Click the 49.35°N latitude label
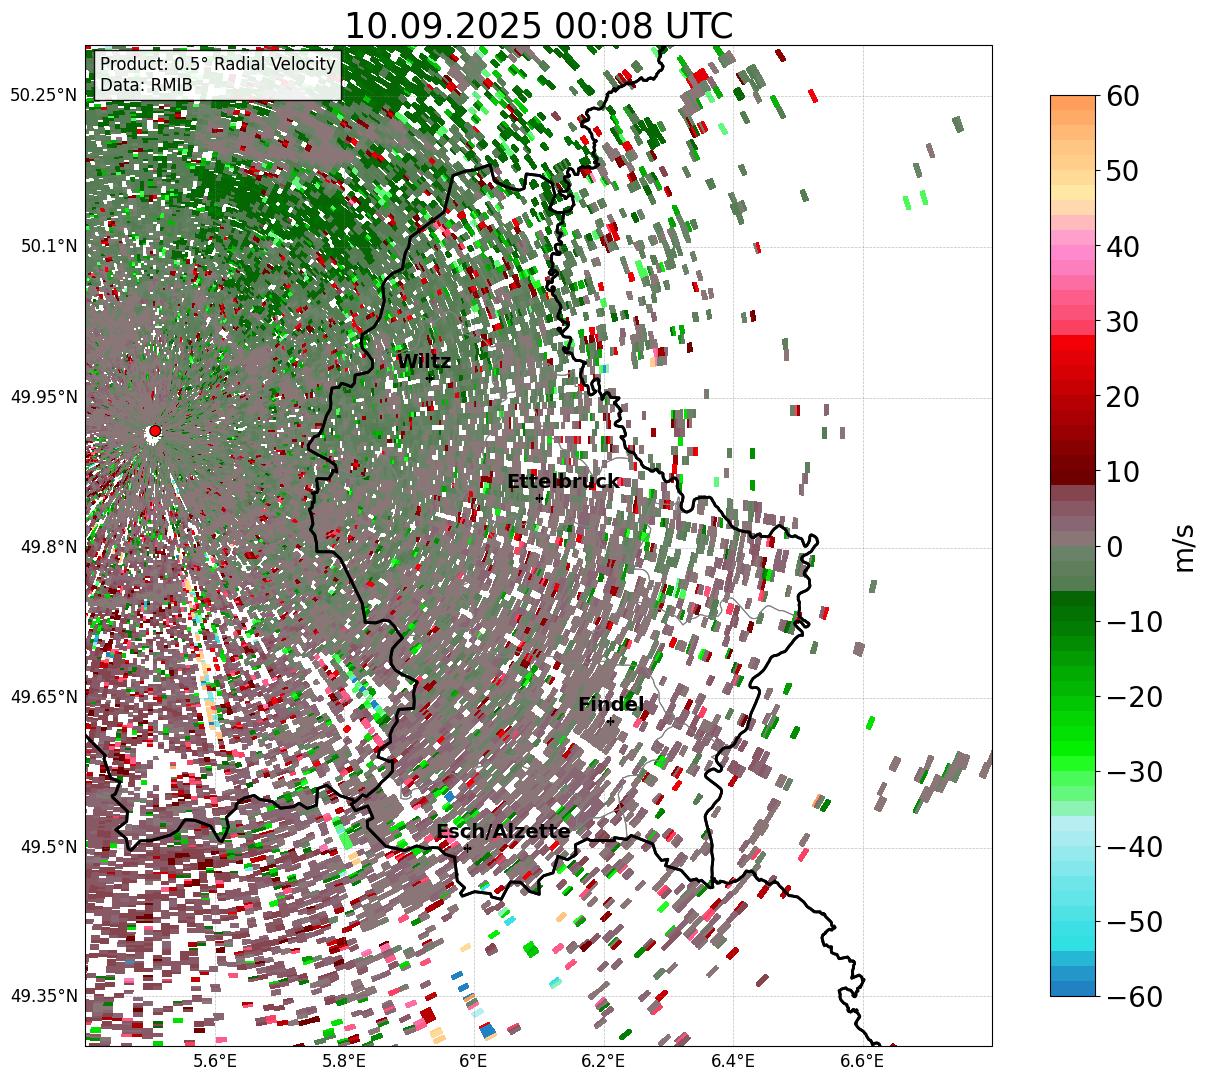This screenshot has width=1207, height=1081. [x=43, y=996]
